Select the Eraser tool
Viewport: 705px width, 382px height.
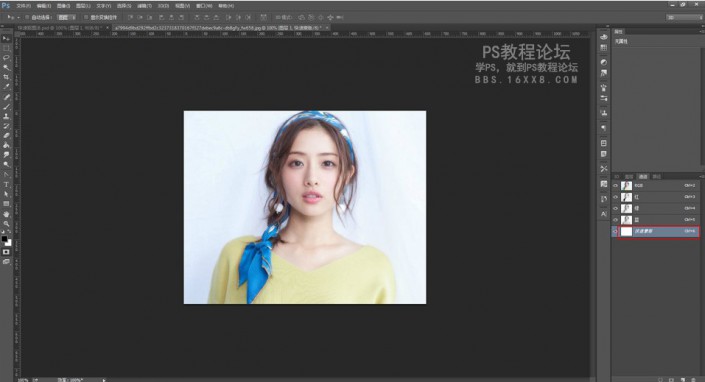pos(6,135)
